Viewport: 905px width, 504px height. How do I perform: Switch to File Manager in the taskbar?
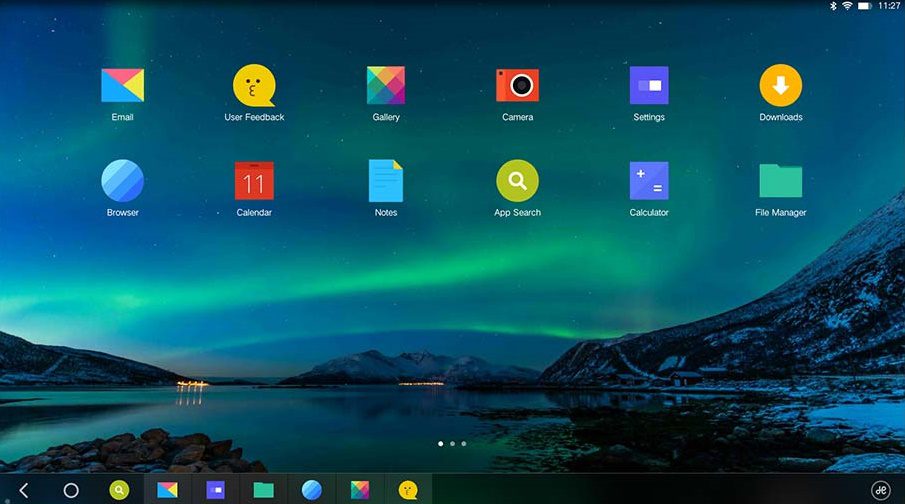(263, 491)
